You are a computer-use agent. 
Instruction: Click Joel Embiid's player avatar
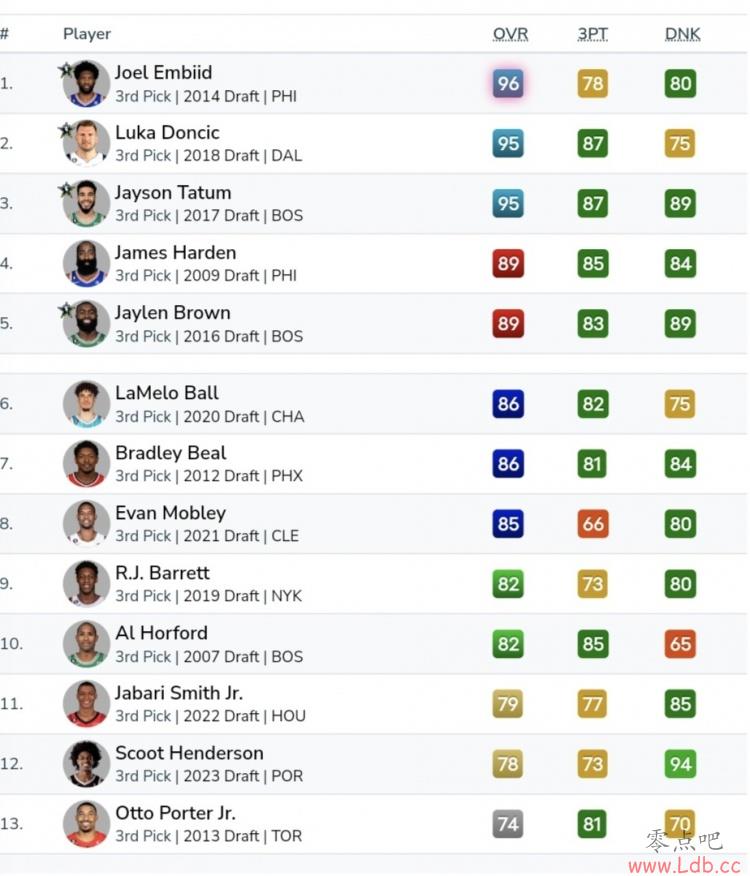click(86, 84)
